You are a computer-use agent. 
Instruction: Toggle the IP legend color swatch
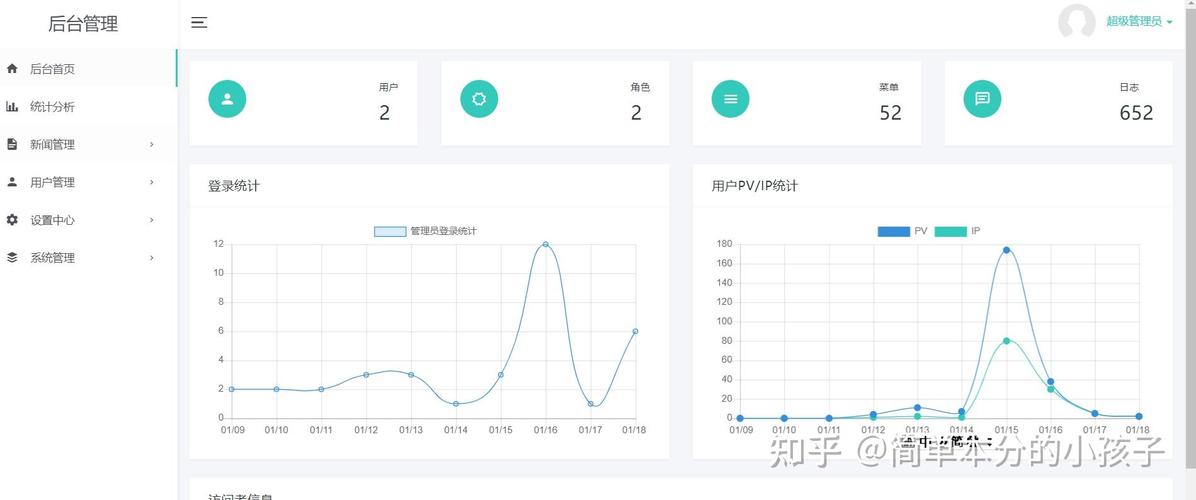pos(950,231)
